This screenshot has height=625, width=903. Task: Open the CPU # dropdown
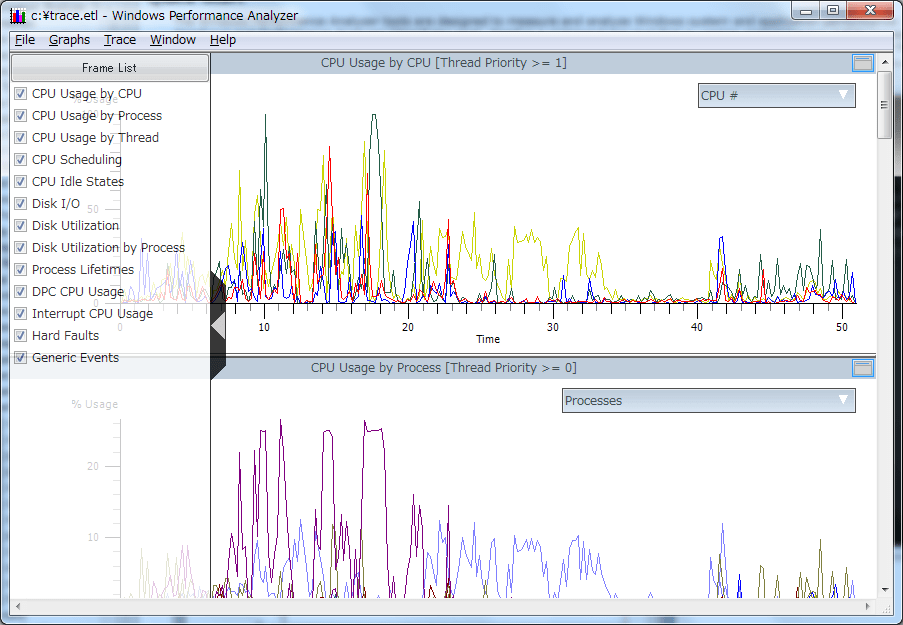tap(776, 96)
